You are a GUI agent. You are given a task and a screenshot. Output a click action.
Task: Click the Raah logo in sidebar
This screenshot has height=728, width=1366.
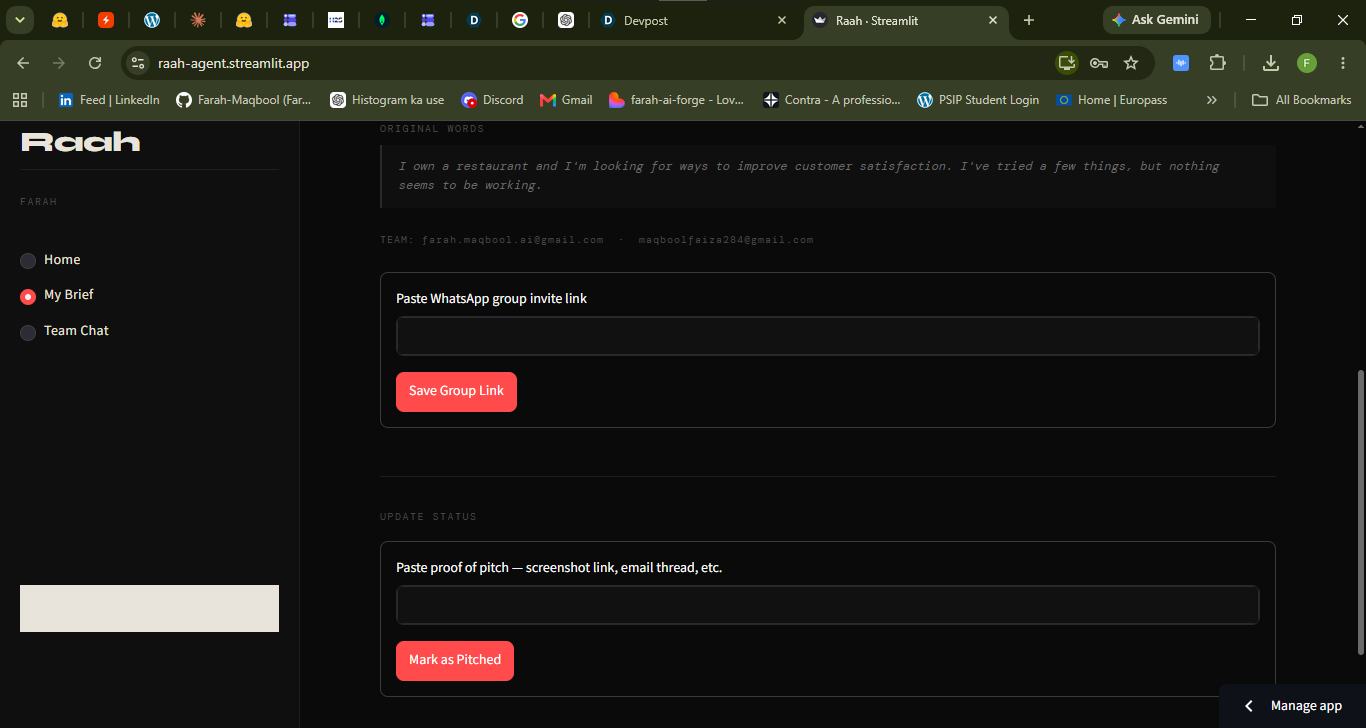(x=81, y=142)
